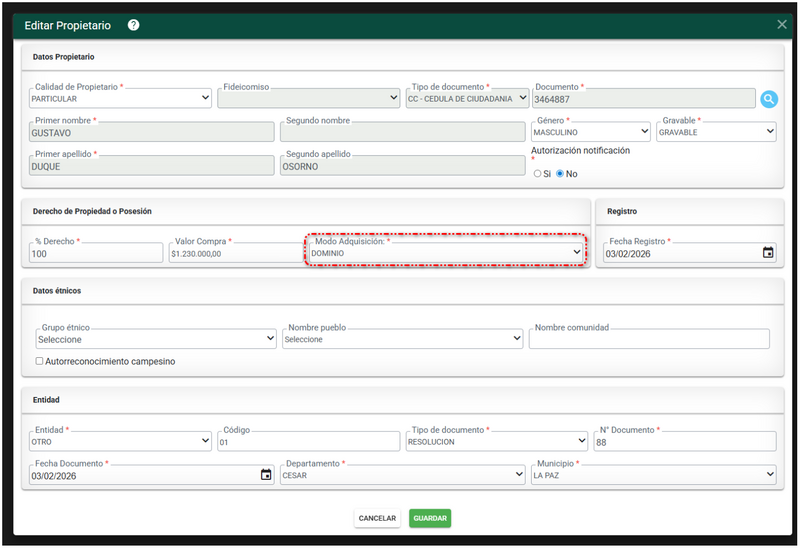
Task: Click Derecho de Propiedad o Posesión header
Action: point(92,211)
